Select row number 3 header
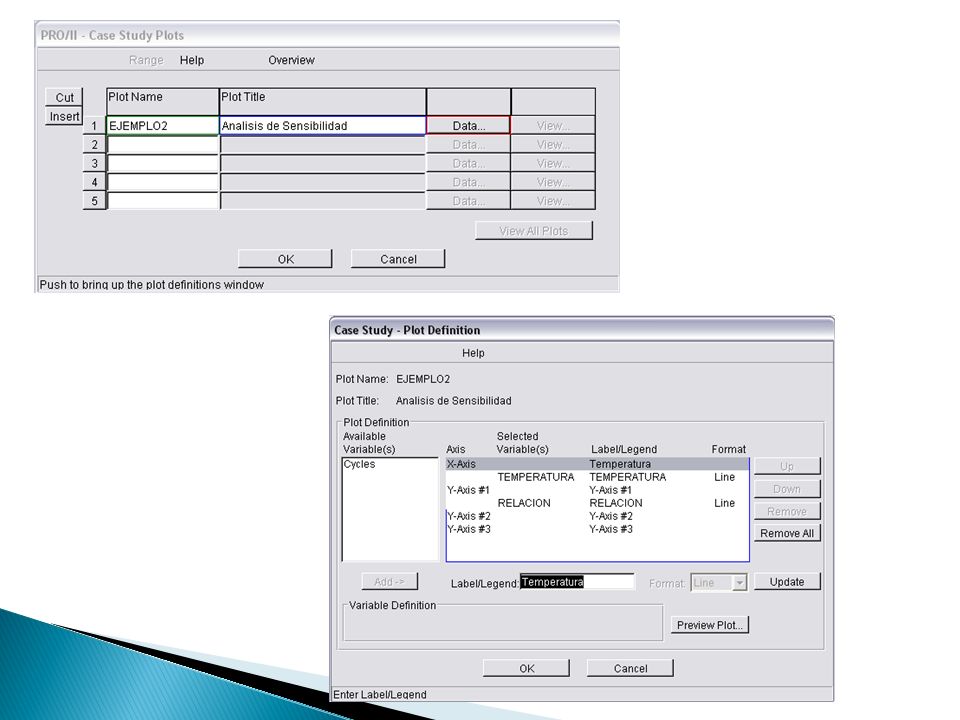The height and width of the screenshot is (720, 960). tap(94, 163)
